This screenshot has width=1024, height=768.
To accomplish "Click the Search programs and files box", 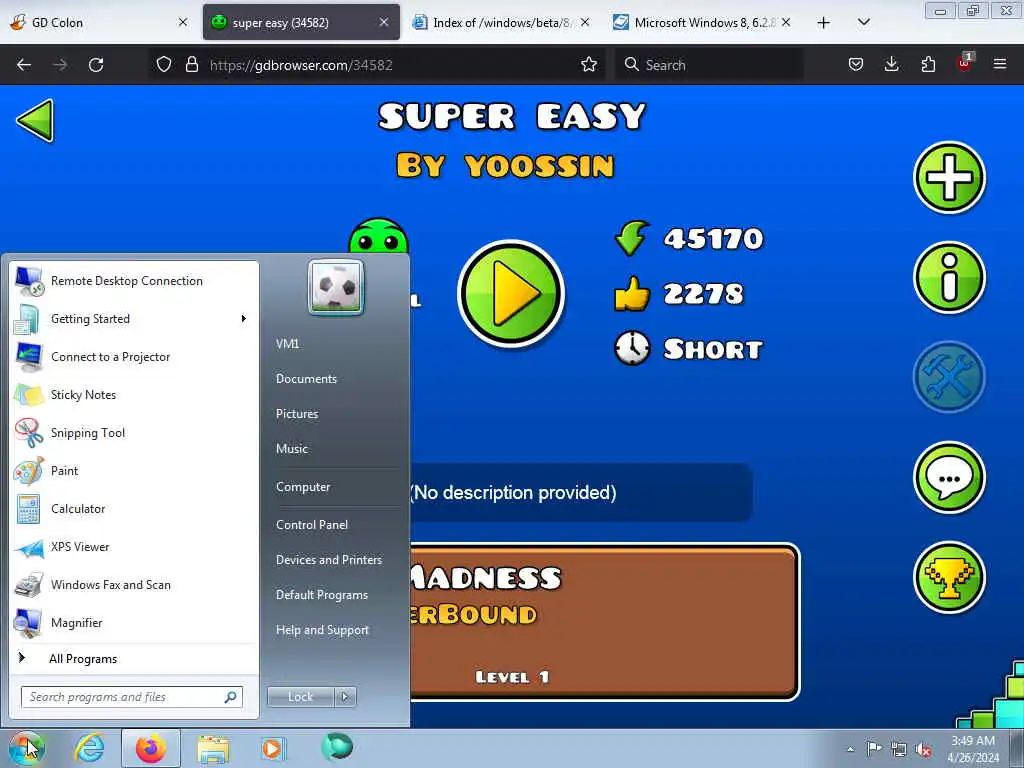I will click(131, 697).
